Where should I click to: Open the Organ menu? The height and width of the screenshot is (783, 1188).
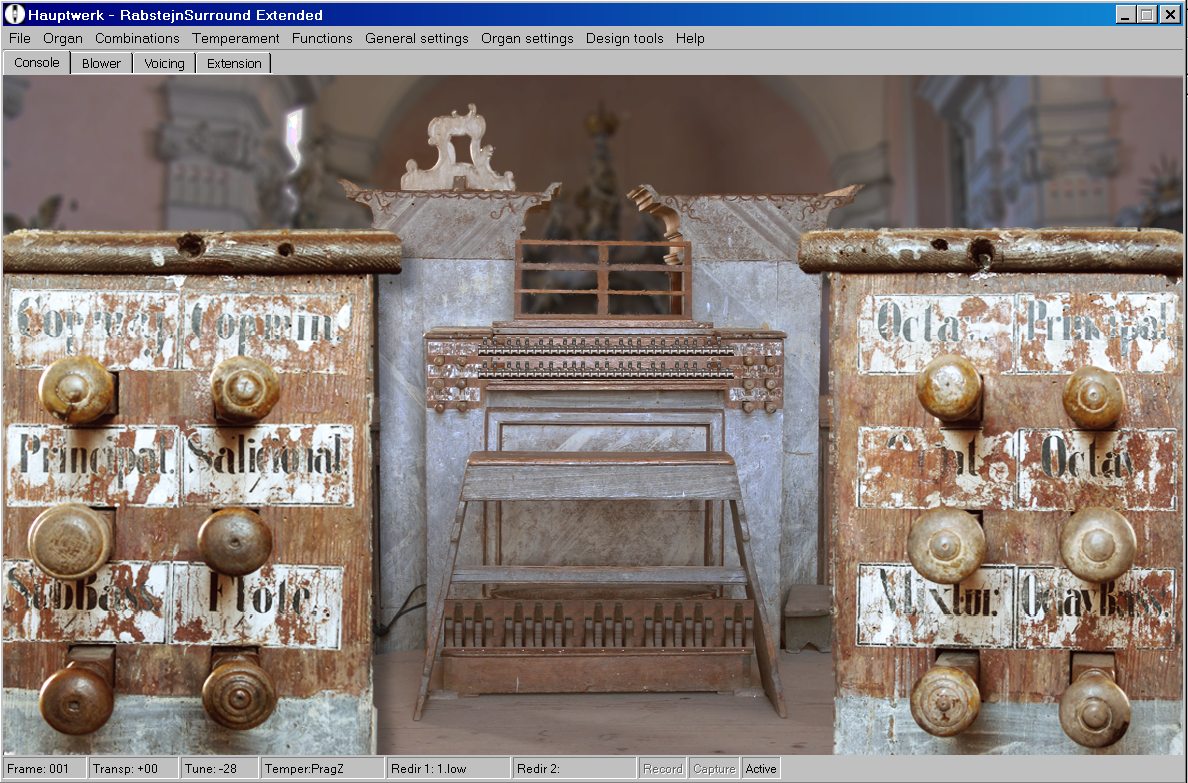tap(63, 38)
